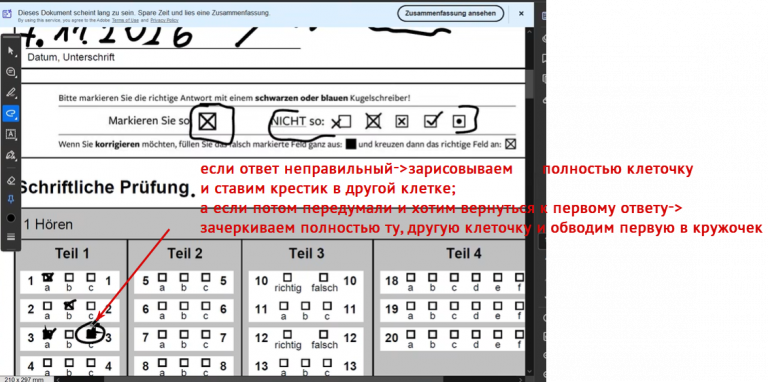The image size is (768, 382).
Task: Check box c for question 7
Action: (205, 334)
